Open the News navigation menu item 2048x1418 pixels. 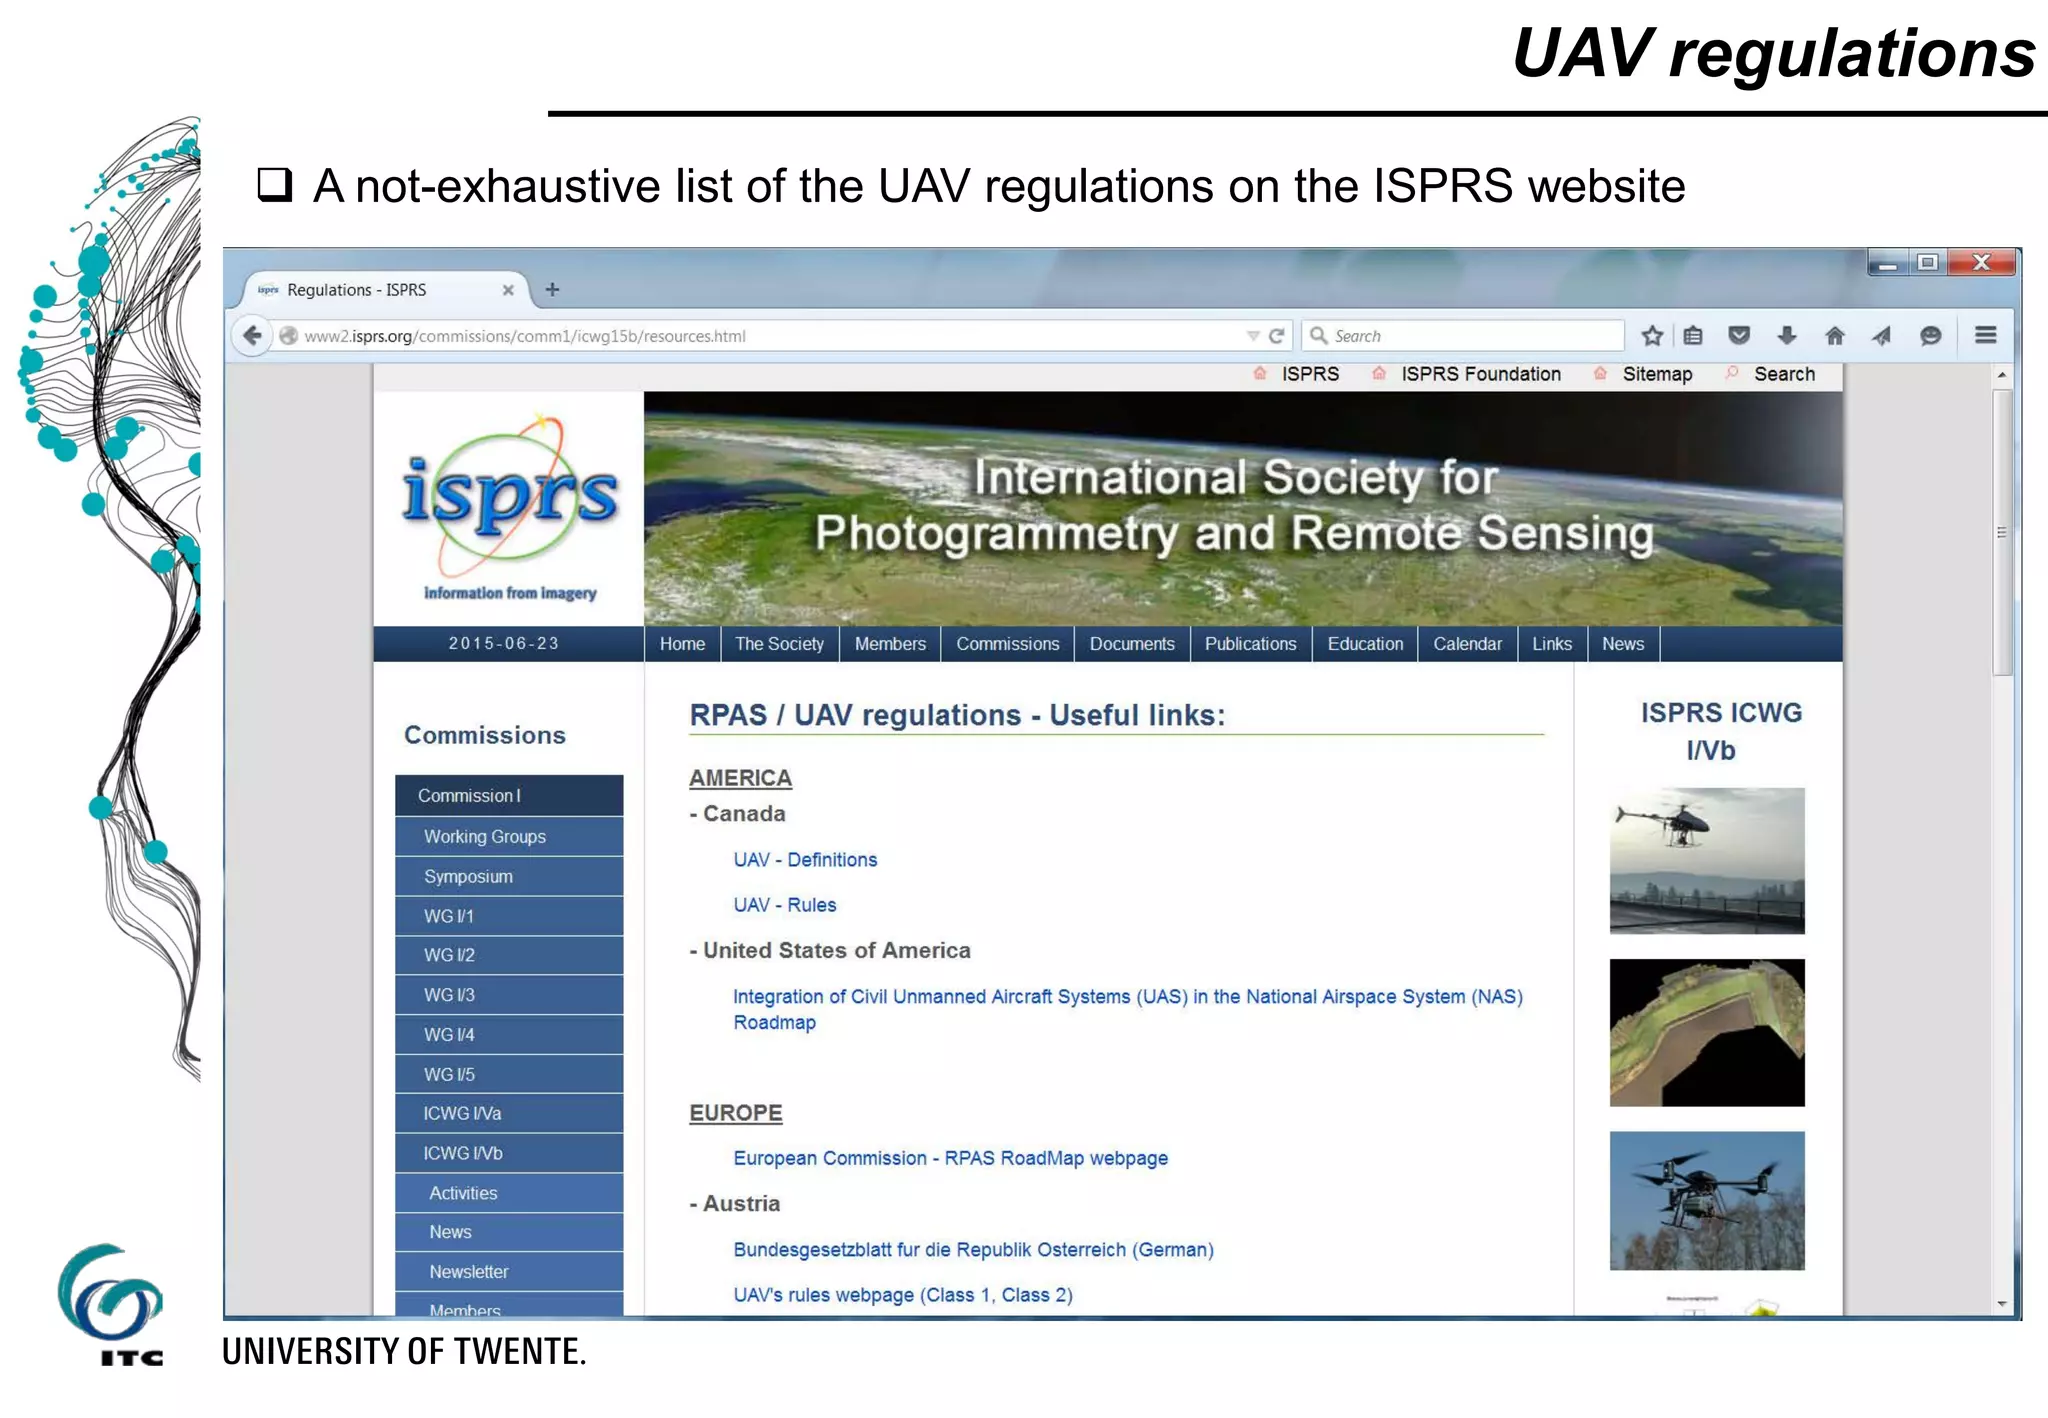(x=1623, y=644)
